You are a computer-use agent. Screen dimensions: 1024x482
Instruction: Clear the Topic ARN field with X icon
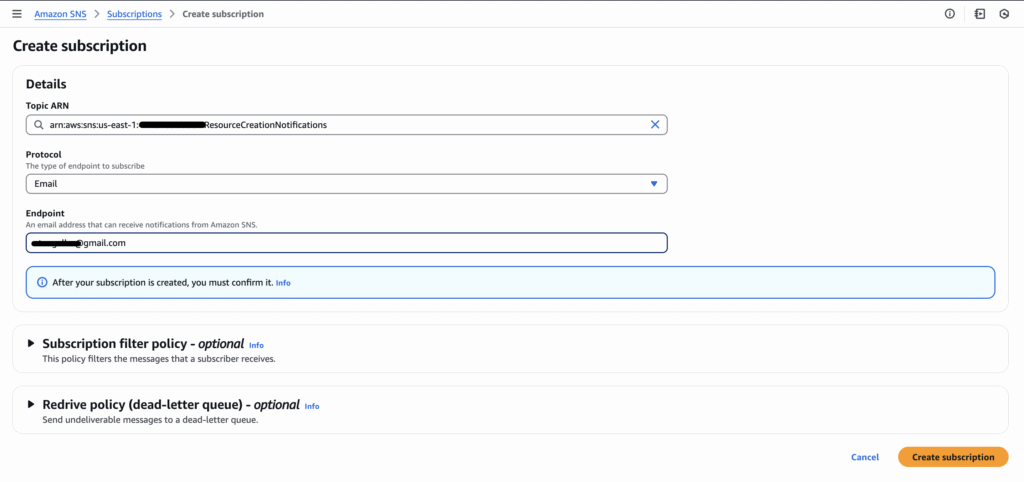(x=655, y=125)
